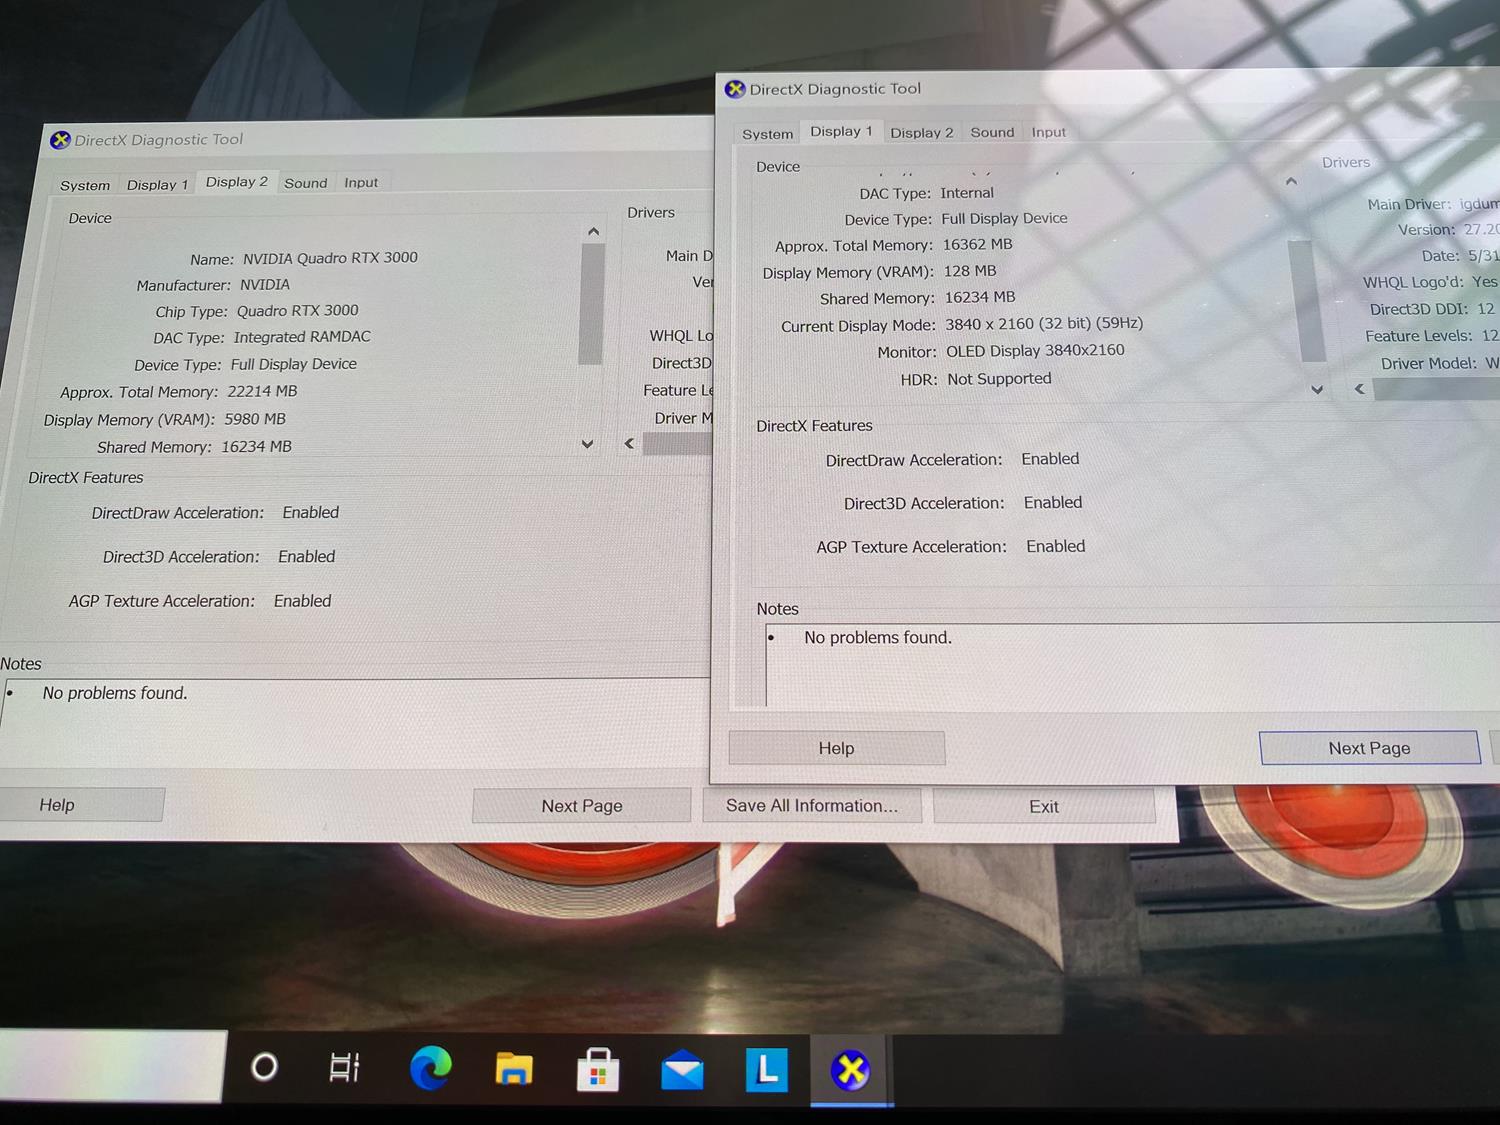
Task: Click '5980 MB' display memory value
Action: click(255, 419)
